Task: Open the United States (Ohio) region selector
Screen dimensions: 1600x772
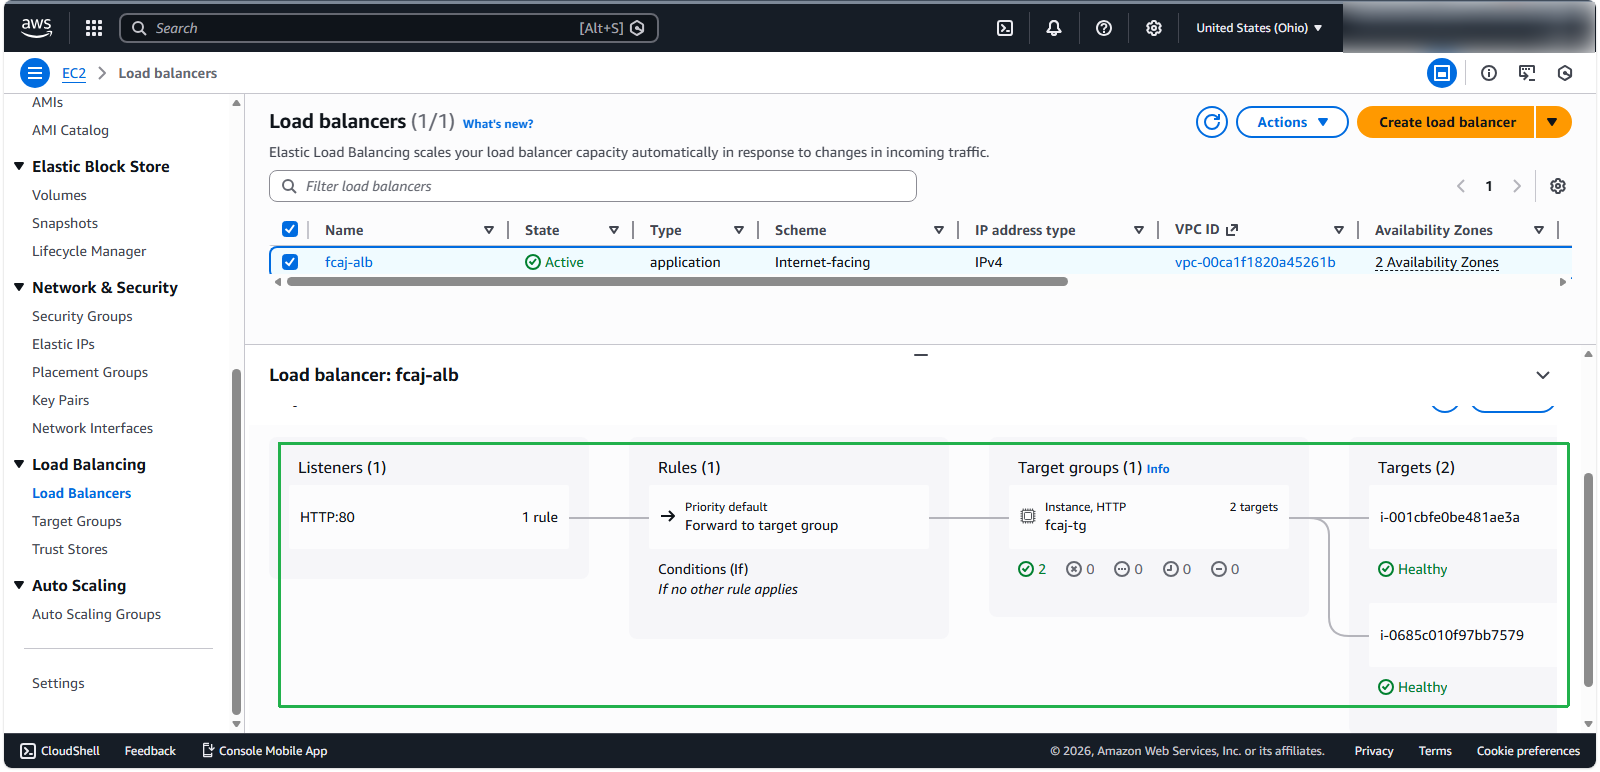Action: pyautogui.click(x=1259, y=28)
